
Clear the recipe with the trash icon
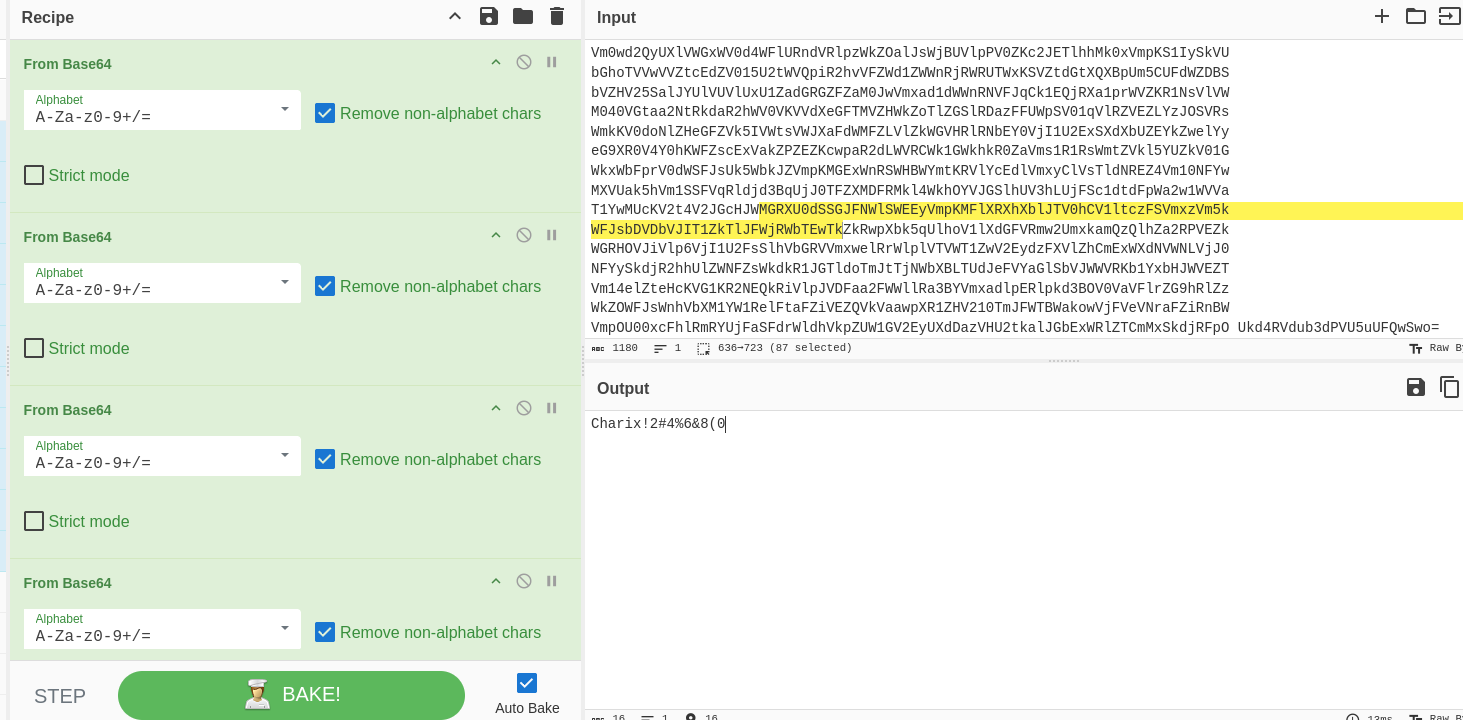click(x=557, y=16)
